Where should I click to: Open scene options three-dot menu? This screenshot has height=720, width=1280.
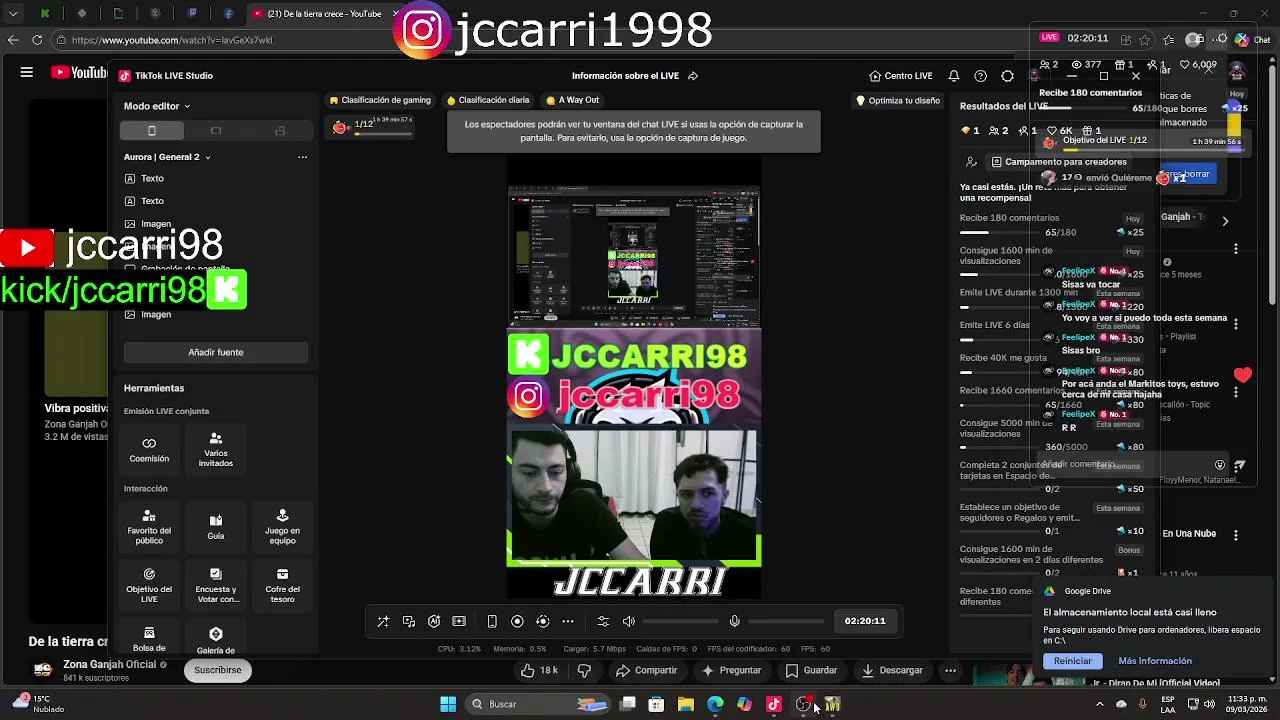[302, 157]
